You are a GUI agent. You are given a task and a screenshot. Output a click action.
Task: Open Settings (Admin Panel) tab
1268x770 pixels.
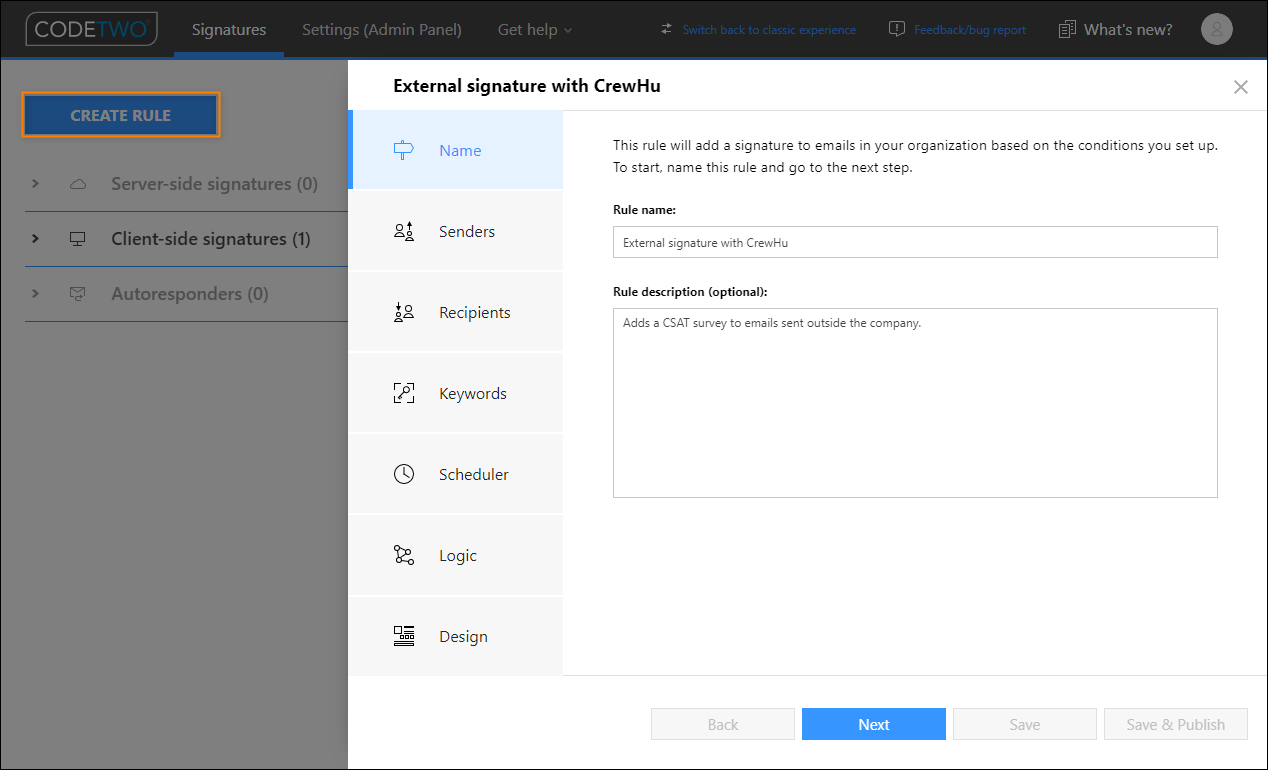point(382,29)
